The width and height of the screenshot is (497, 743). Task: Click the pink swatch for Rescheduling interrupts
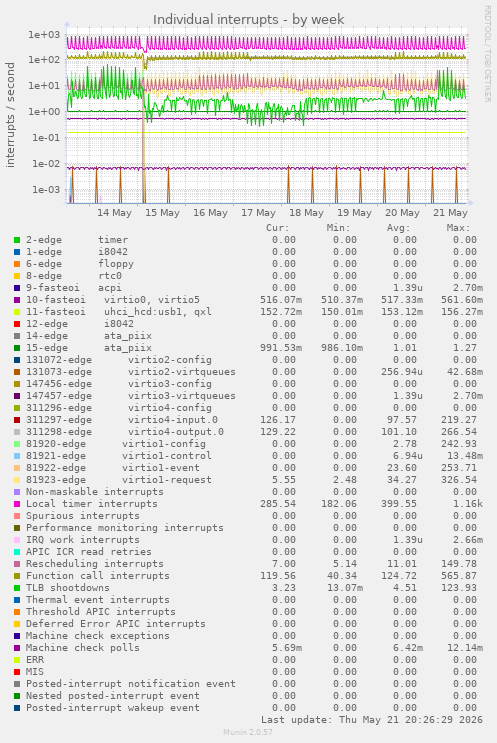[17, 564]
